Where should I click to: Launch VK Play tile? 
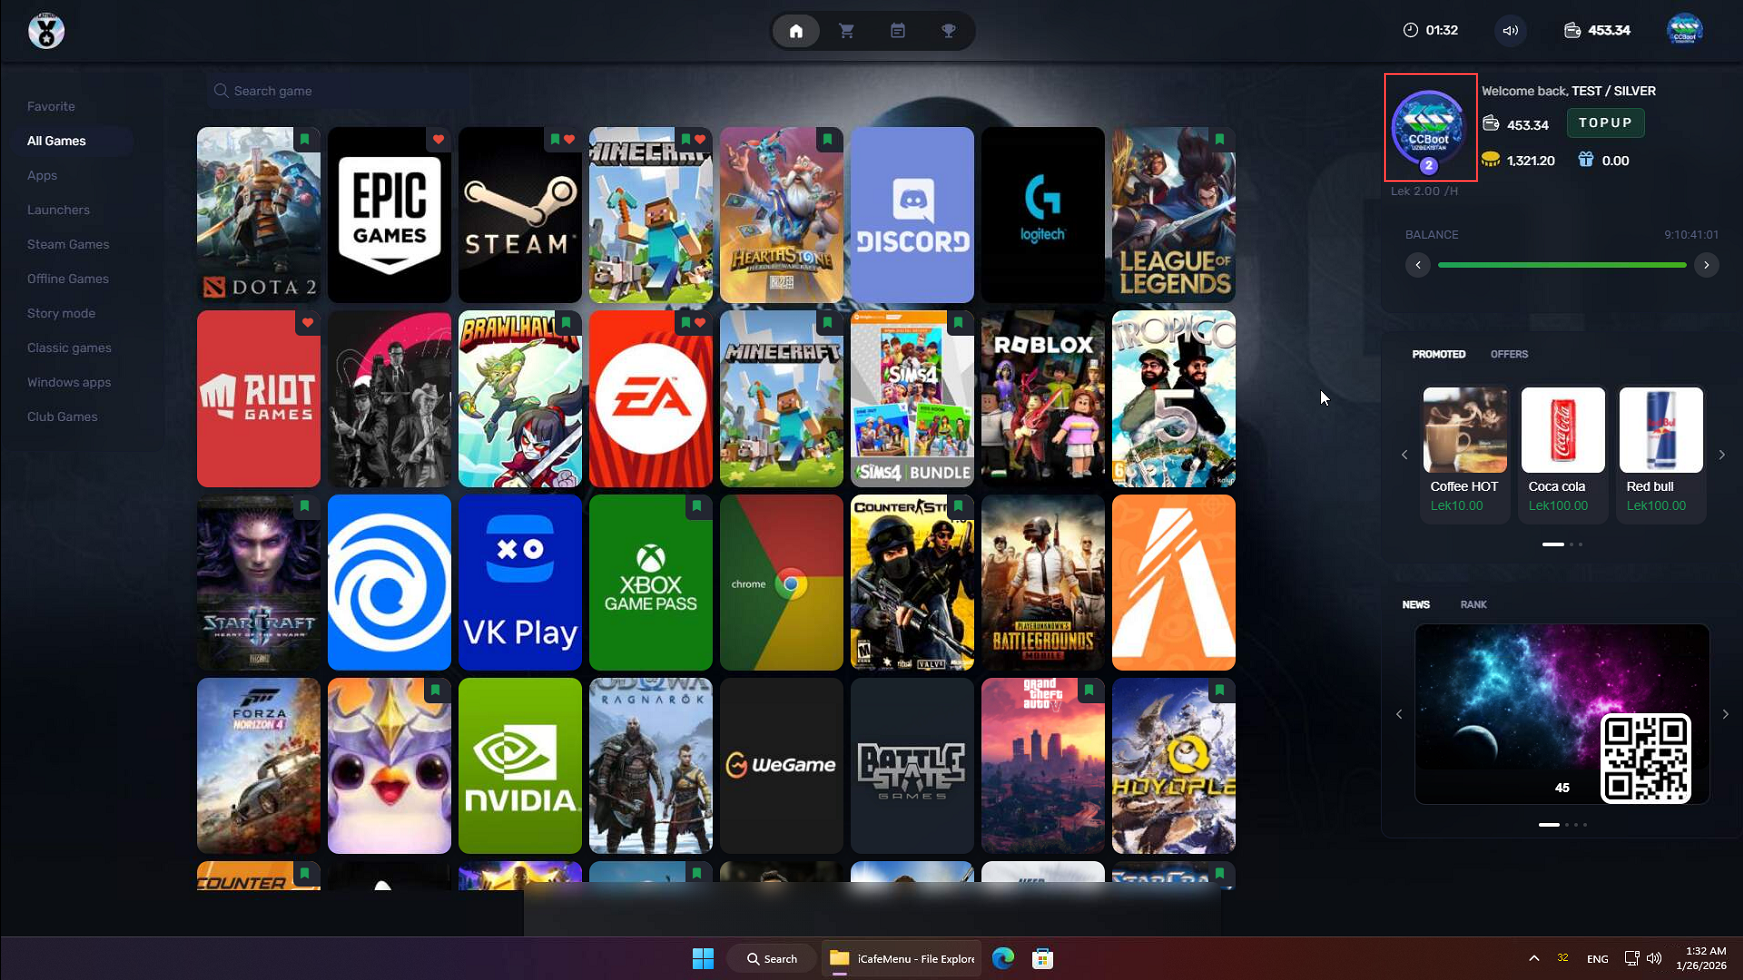[x=520, y=582]
